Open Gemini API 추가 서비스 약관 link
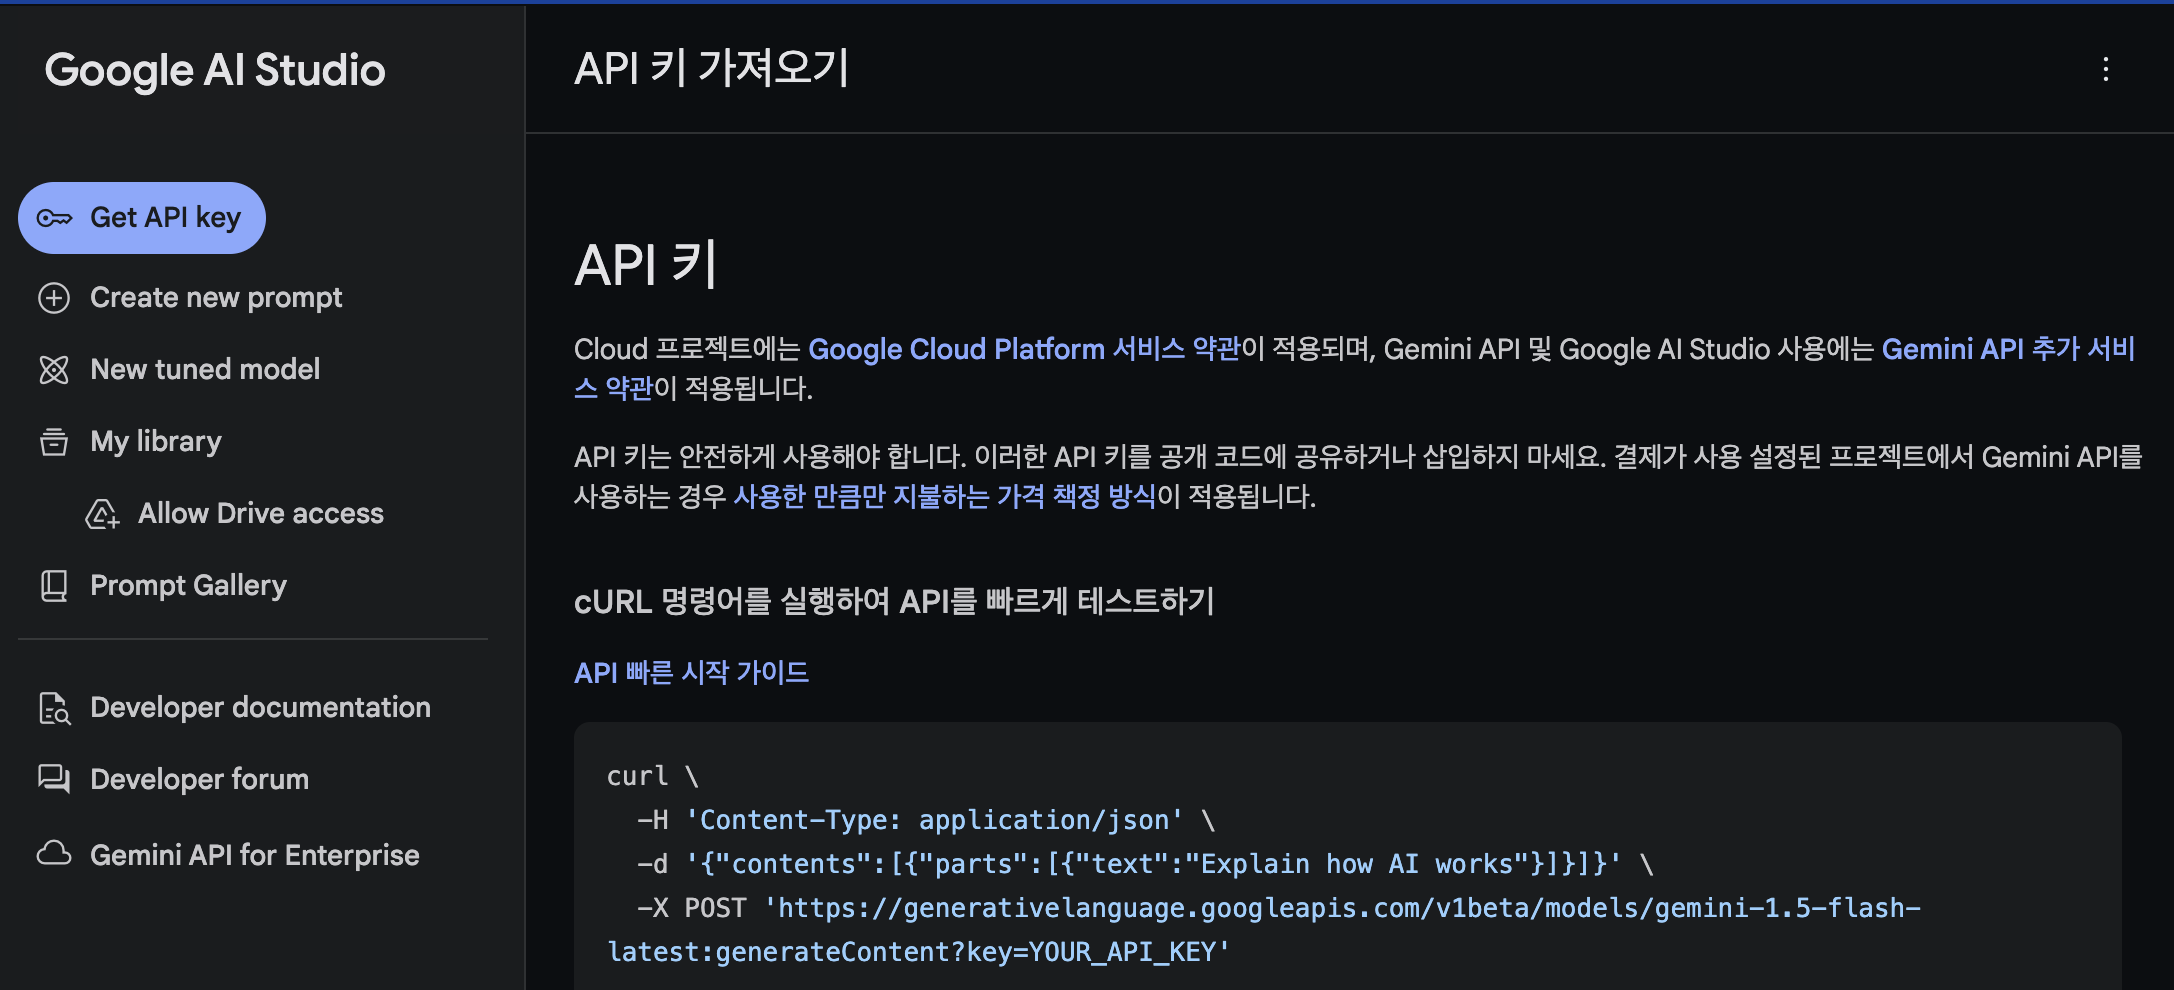Image resolution: width=2174 pixels, height=990 pixels. point(2008,349)
